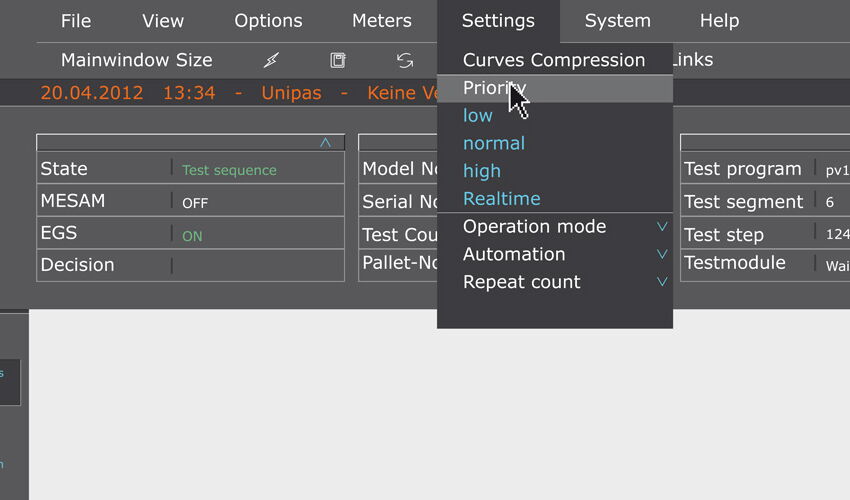The image size is (850, 500).
Task: Click the refresh arrows toolbar icon
Action: pos(405,60)
